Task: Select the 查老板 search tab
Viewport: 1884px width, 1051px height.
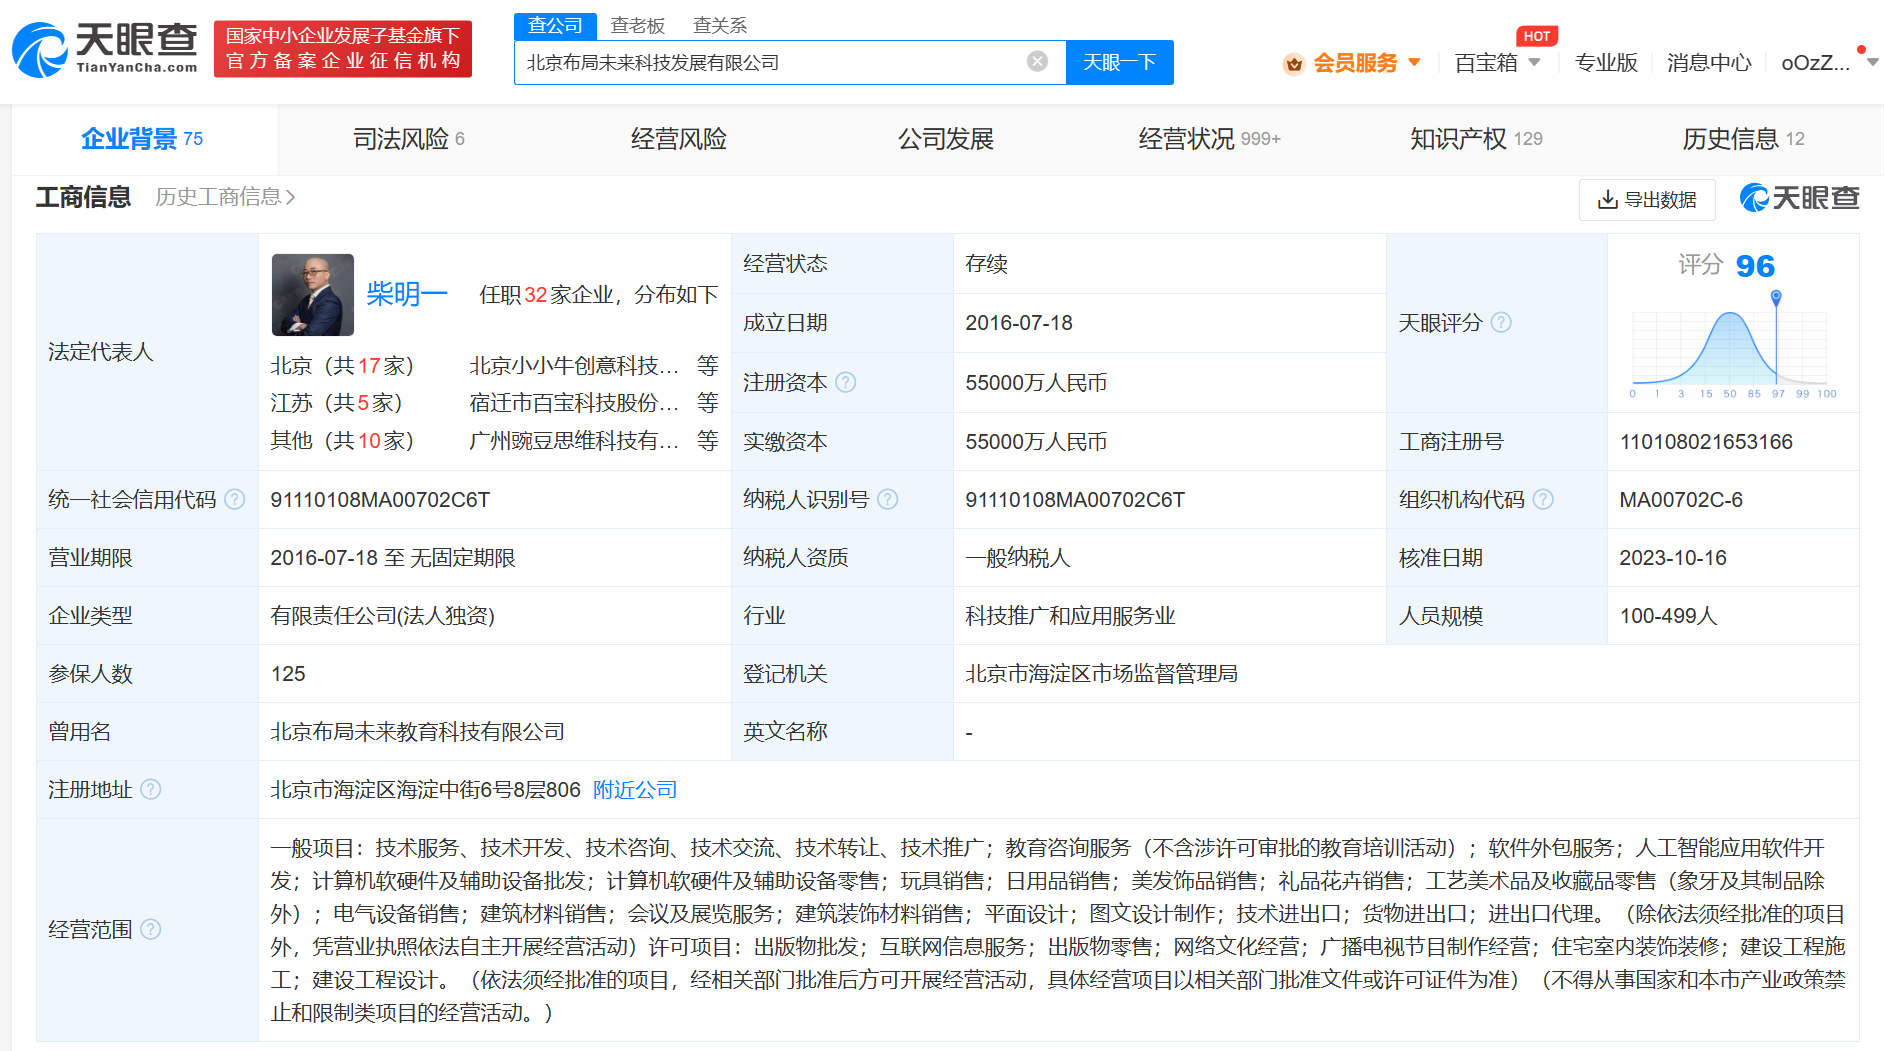Action: click(x=638, y=25)
